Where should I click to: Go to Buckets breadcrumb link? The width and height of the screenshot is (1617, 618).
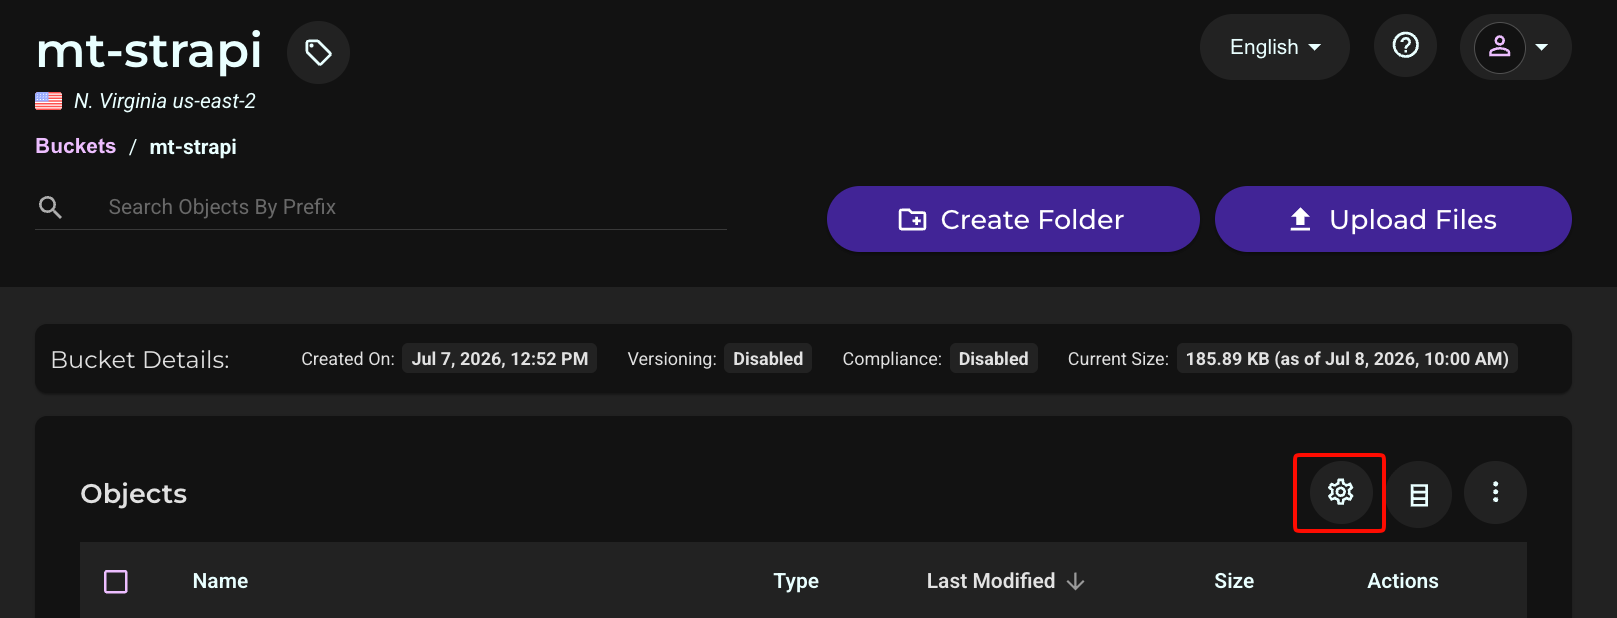[x=76, y=146]
